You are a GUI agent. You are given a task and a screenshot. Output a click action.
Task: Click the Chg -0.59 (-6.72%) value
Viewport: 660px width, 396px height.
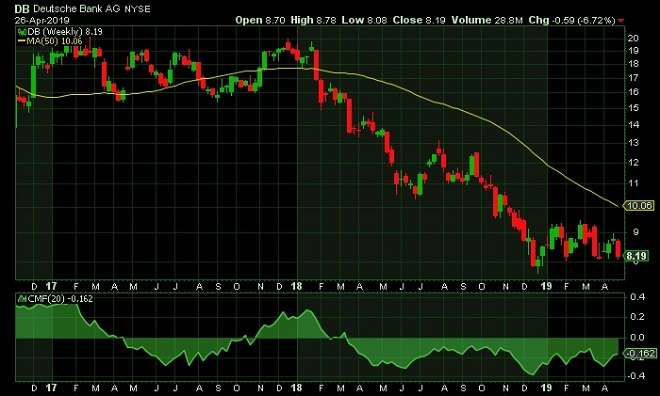point(572,20)
